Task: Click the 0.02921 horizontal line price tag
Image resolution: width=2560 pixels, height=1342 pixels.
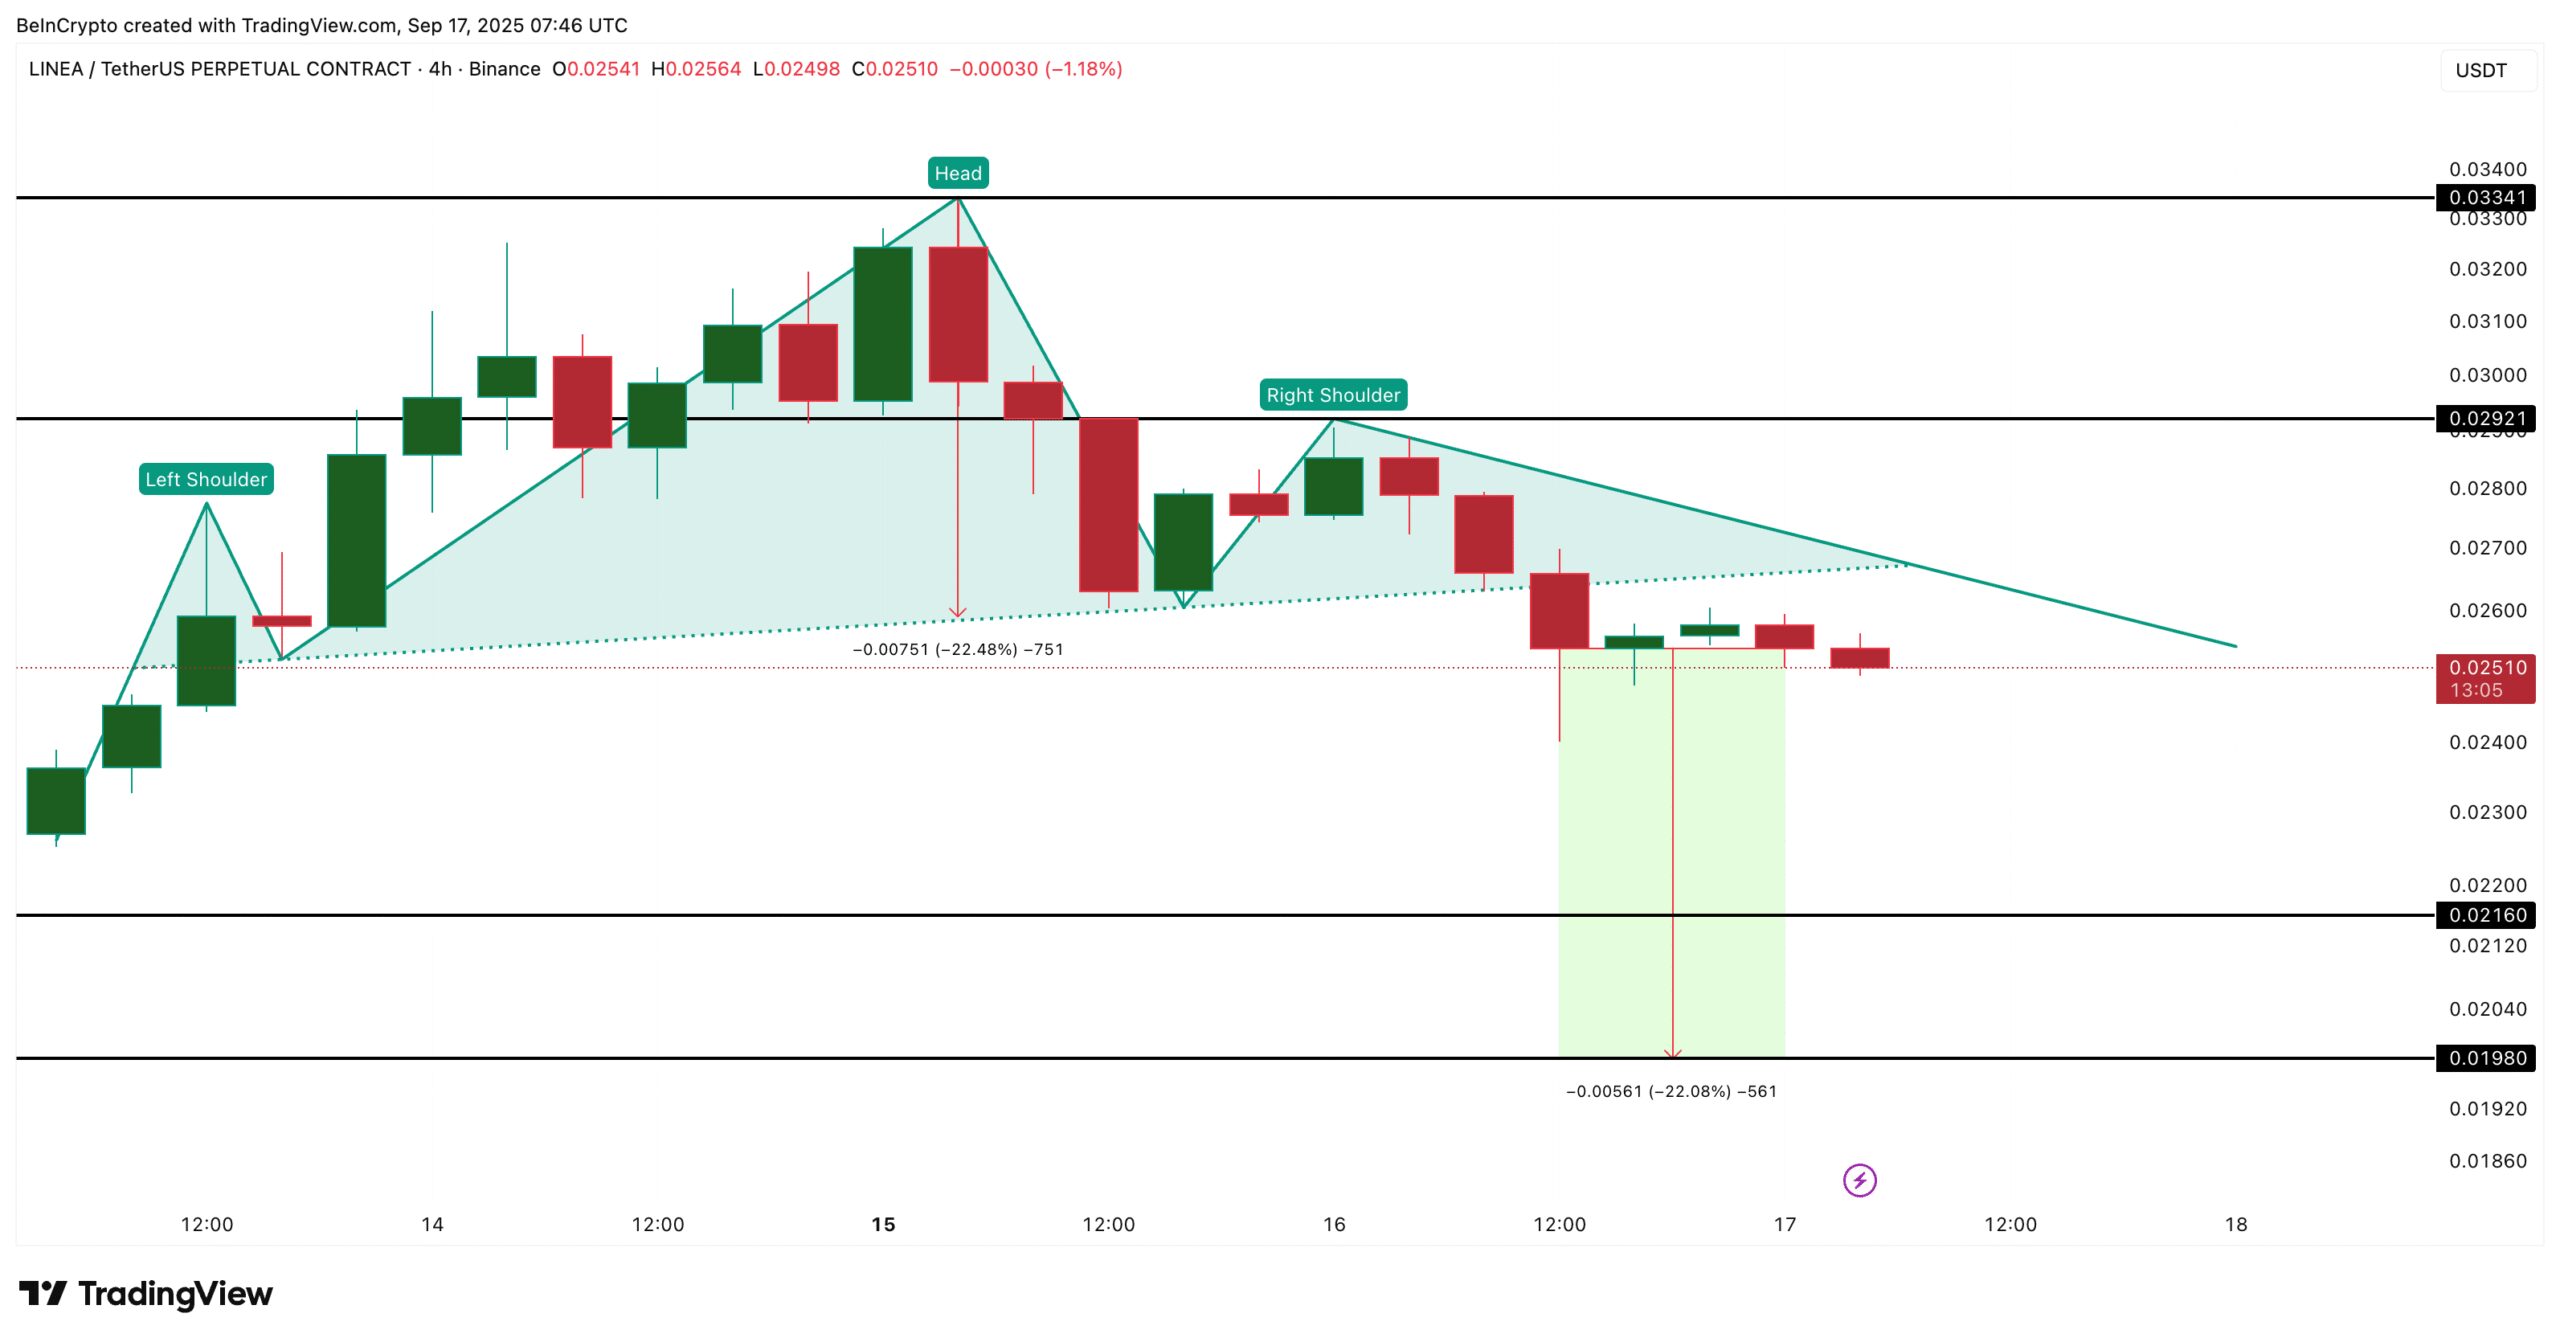Action: click(2485, 418)
